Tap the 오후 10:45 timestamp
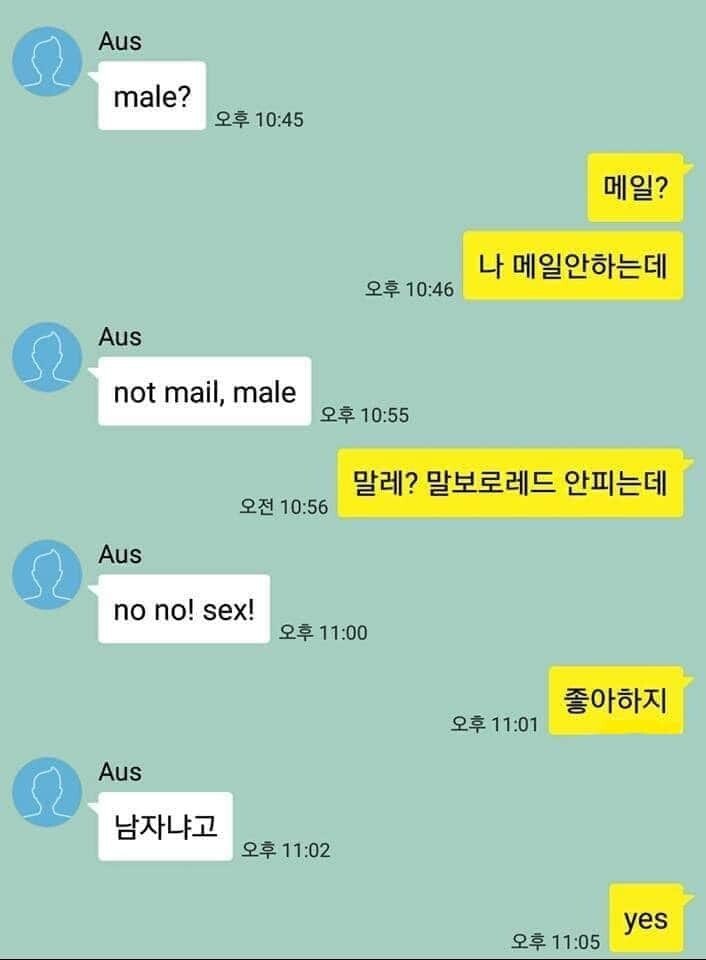The image size is (706, 960). click(259, 119)
